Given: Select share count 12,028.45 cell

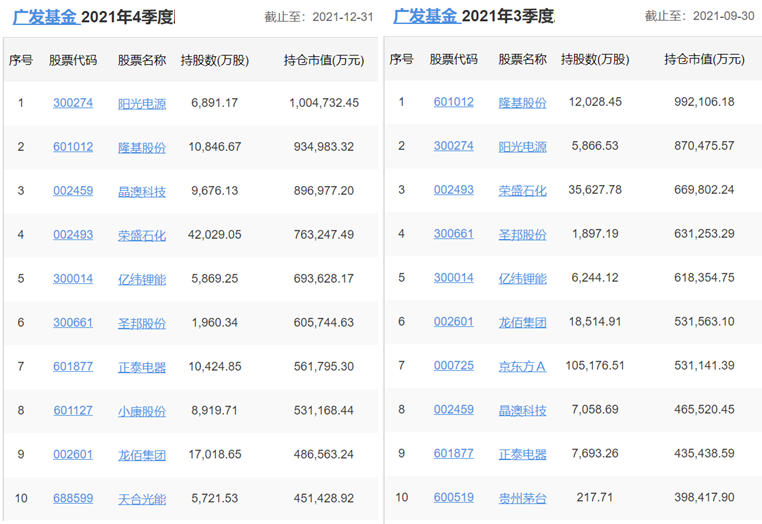Looking at the screenshot, I should pos(595,102).
